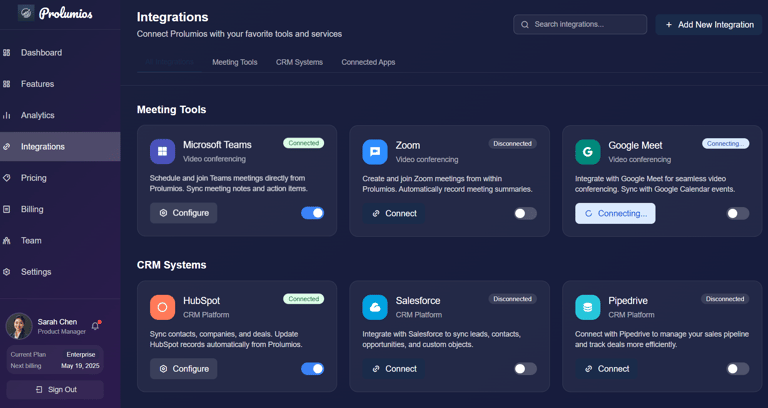Open Settings from the sidebar
Viewport: 768px width, 408px height.
[60, 272]
